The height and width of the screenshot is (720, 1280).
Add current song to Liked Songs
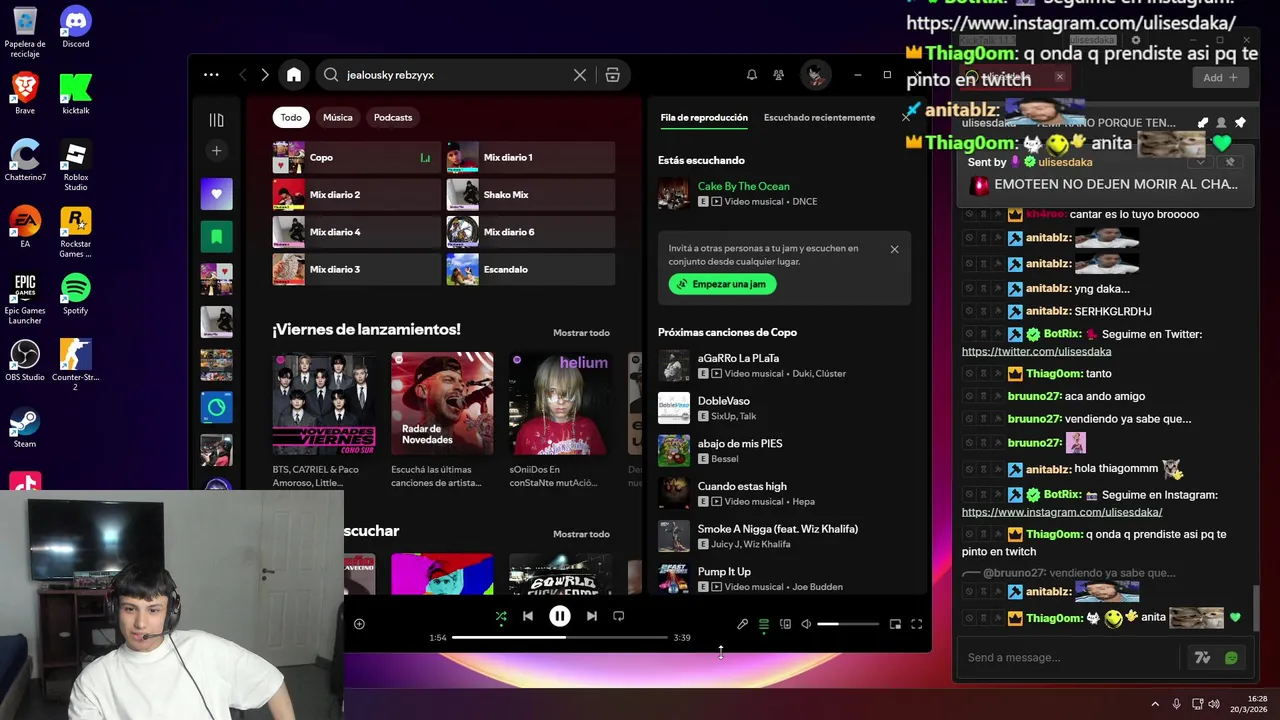point(359,624)
